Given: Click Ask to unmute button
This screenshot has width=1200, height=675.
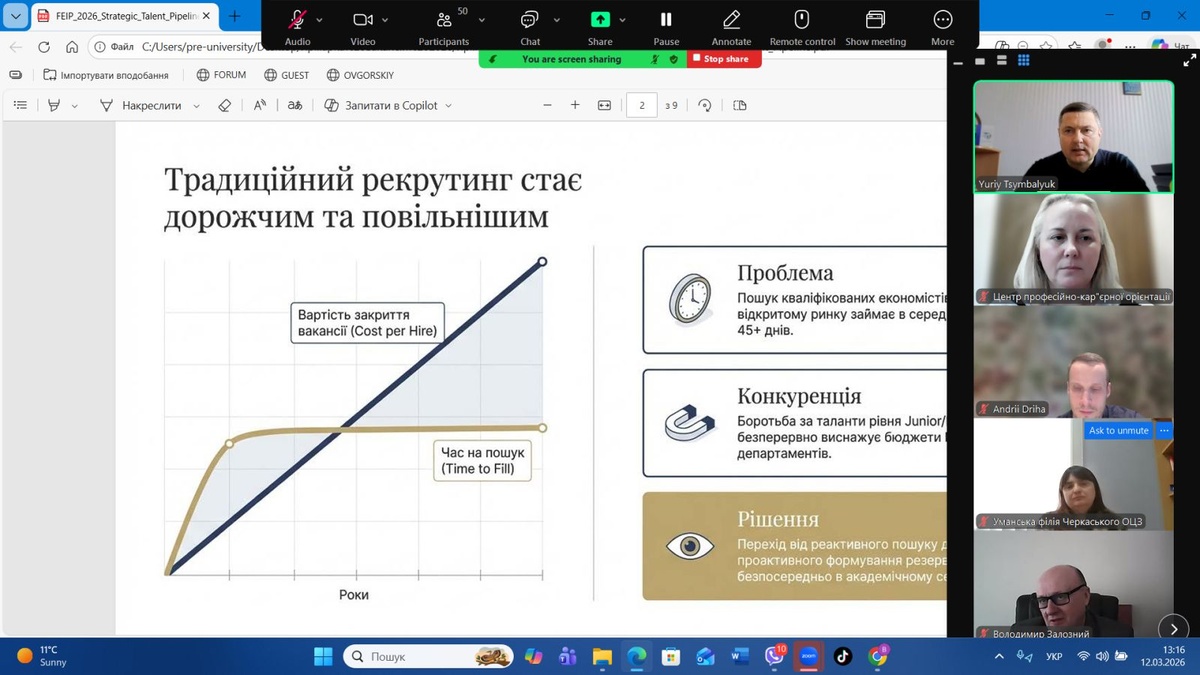Looking at the screenshot, I should pyautogui.click(x=1118, y=430).
